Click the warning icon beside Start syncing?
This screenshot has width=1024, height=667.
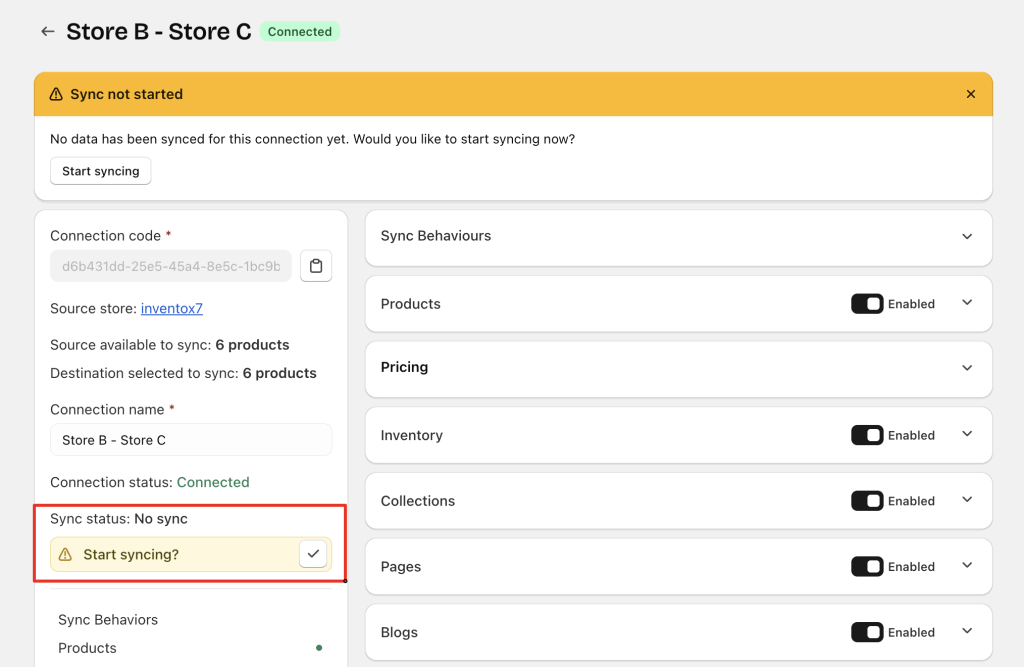(x=66, y=554)
